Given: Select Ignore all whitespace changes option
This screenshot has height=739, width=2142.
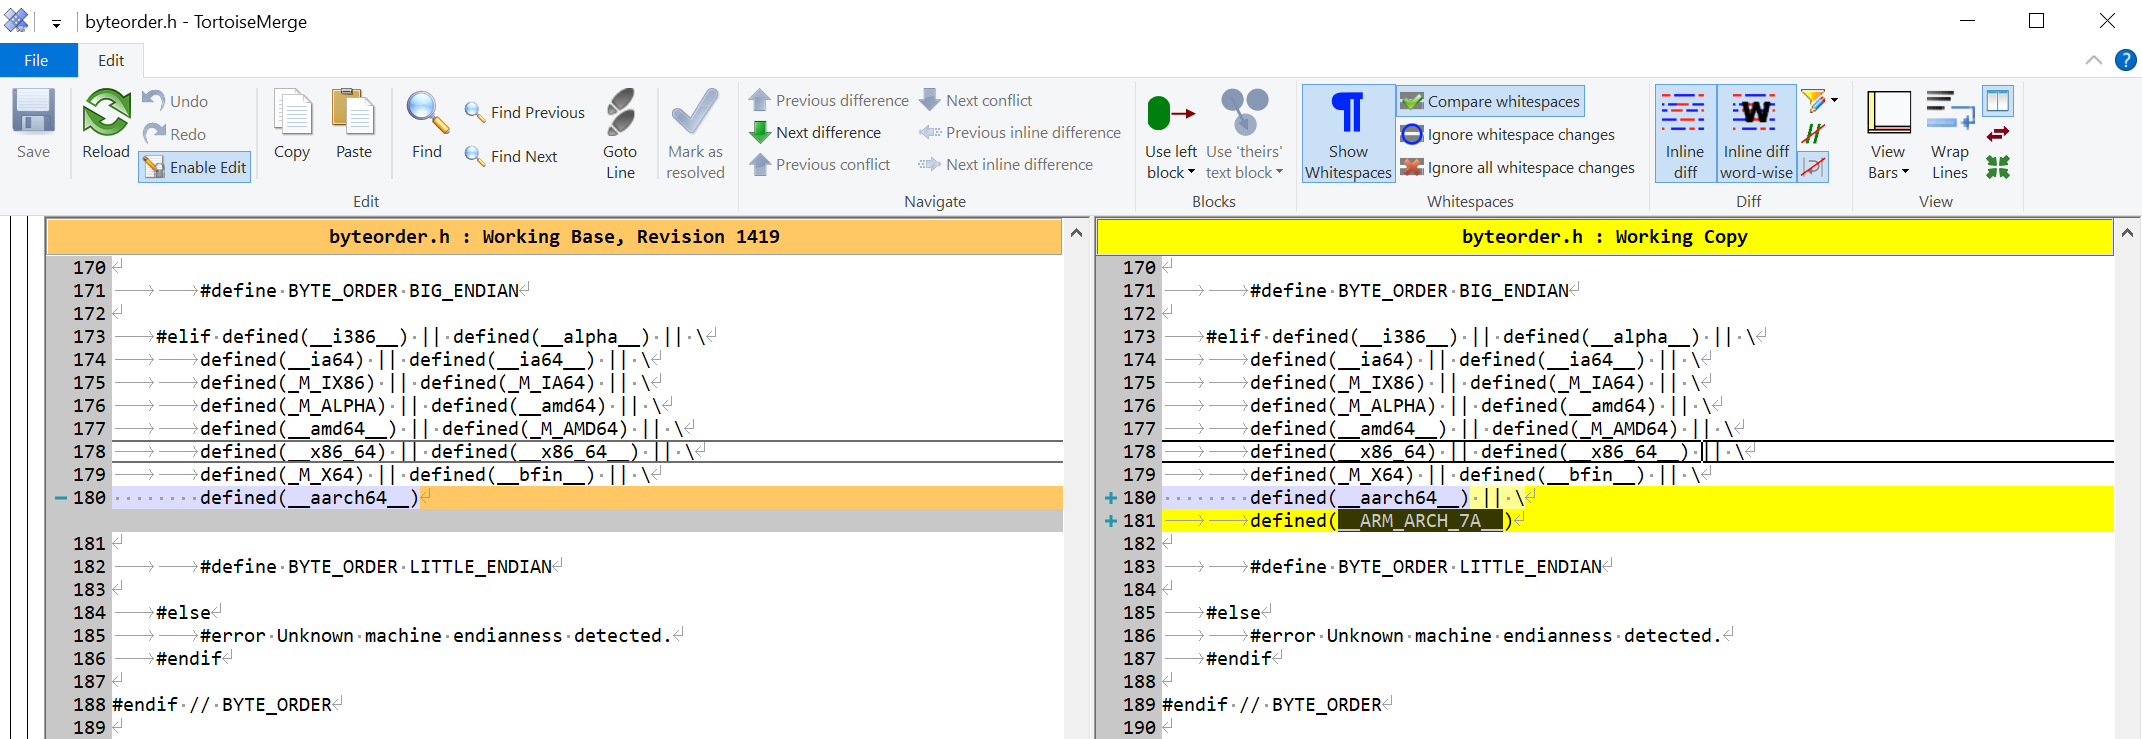Looking at the screenshot, I should [1517, 167].
